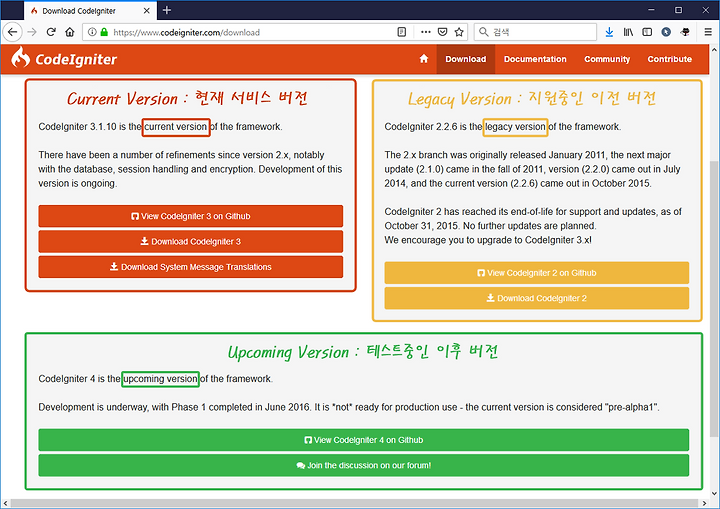Click horizontal scrollbar left arrow
This screenshot has height=509, width=720.
[x=5, y=503]
